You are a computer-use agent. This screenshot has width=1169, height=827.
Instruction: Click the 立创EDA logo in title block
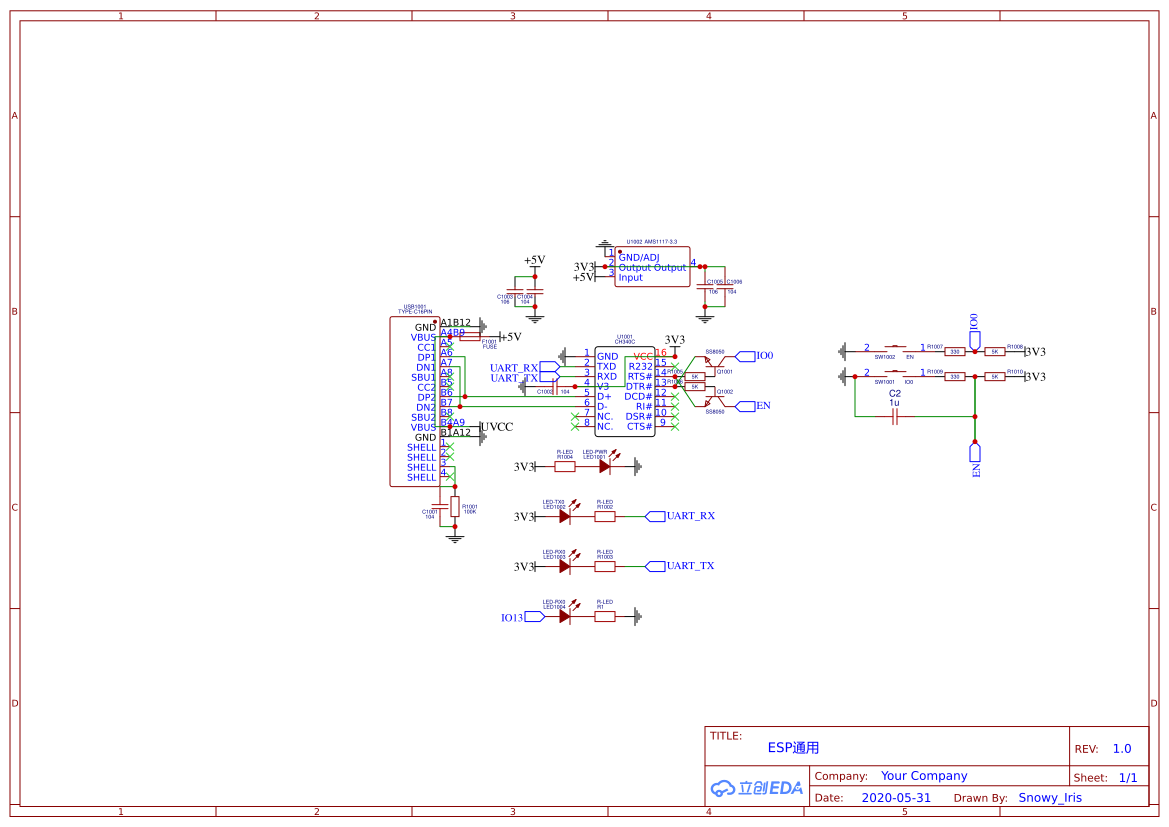756,787
